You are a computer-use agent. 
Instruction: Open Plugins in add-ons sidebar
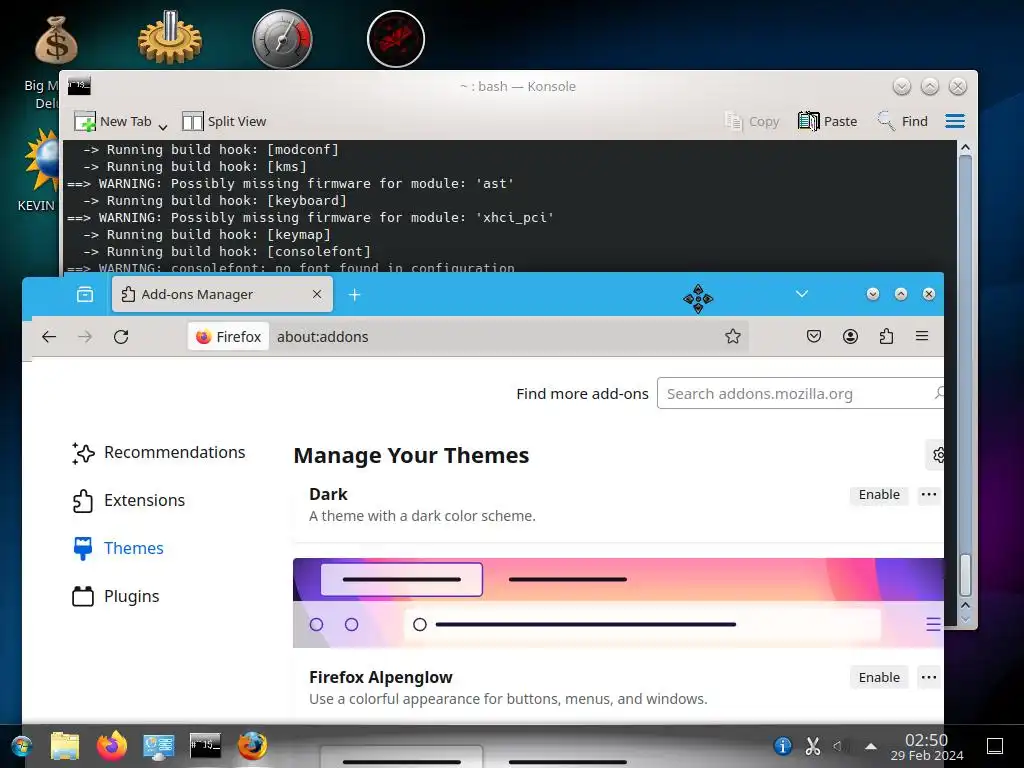coord(116,597)
